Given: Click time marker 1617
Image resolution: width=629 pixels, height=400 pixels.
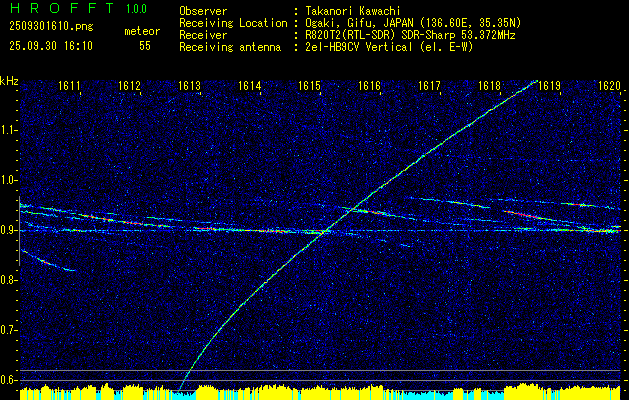Looking at the screenshot, I should [x=429, y=85].
